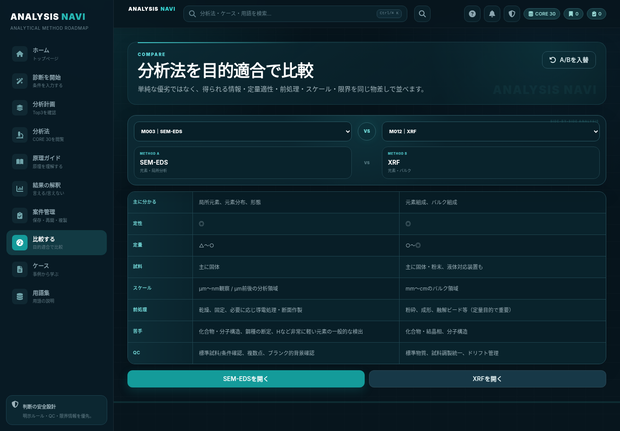Open the 原理ガイド book icon
This screenshot has height=431, width=620.
click(19, 161)
